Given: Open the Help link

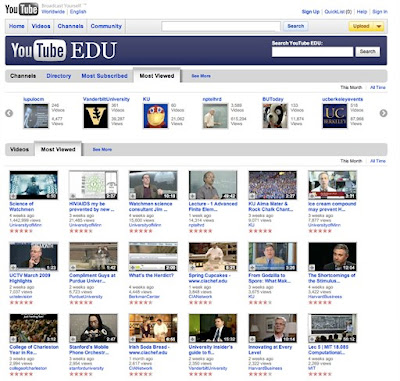Looking at the screenshot, I should 362,12.
